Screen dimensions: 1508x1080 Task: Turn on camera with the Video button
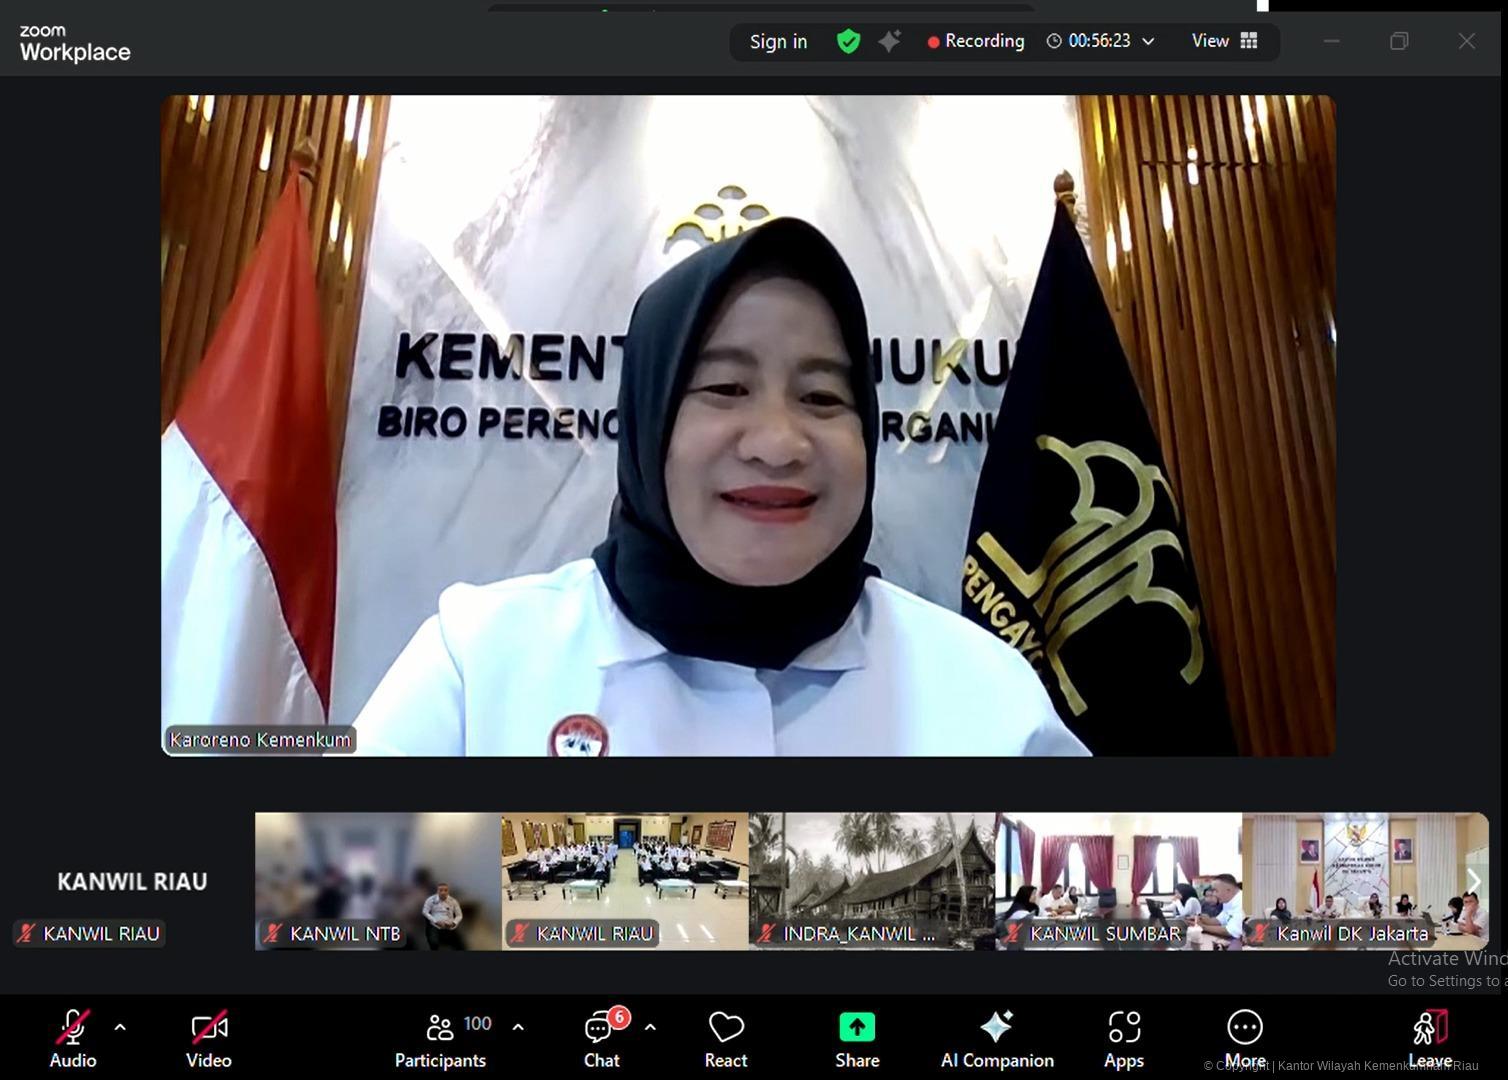coord(209,1040)
